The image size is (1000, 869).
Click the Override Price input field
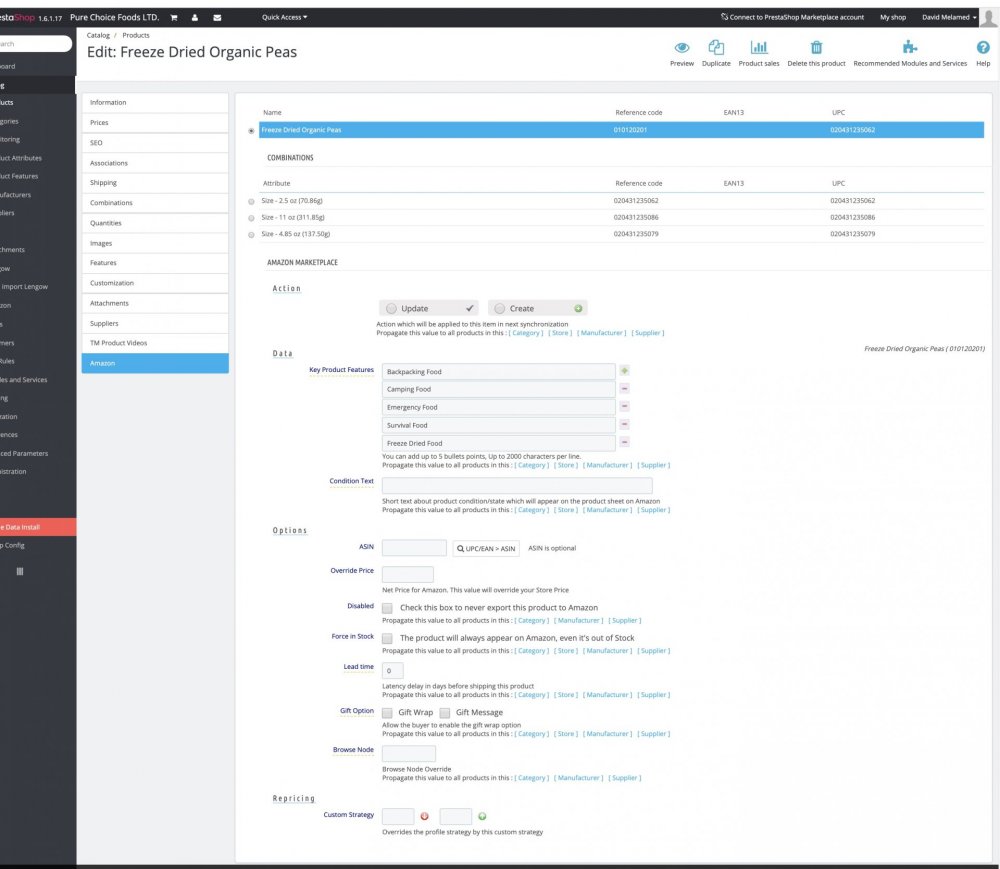(x=408, y=574)
